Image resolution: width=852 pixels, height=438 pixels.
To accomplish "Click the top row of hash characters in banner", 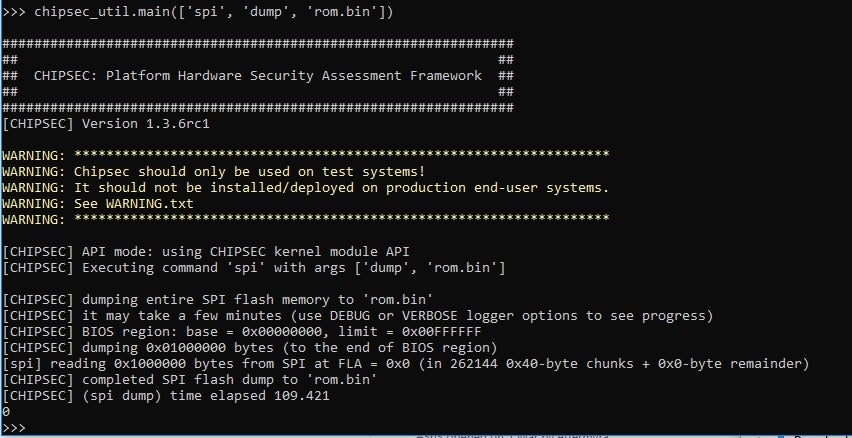I will coord(258,44).
